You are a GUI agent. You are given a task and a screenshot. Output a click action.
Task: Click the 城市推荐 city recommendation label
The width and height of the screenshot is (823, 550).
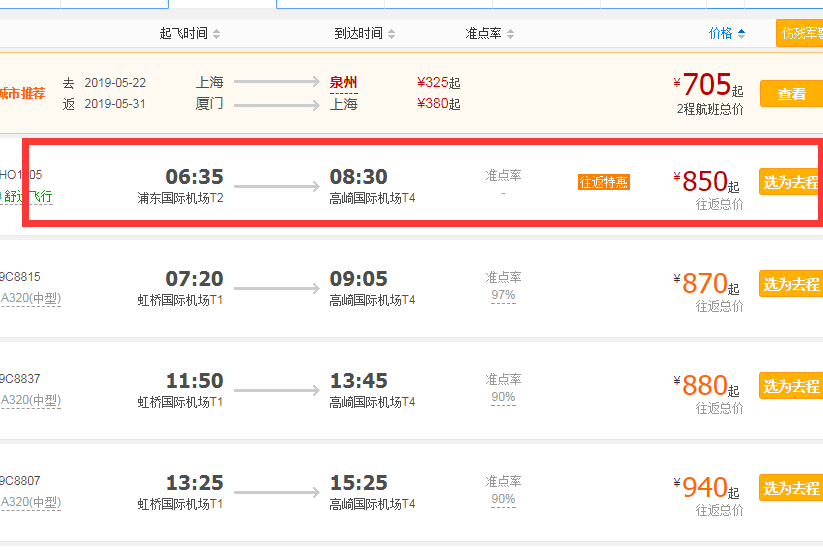tap(22, 93)
